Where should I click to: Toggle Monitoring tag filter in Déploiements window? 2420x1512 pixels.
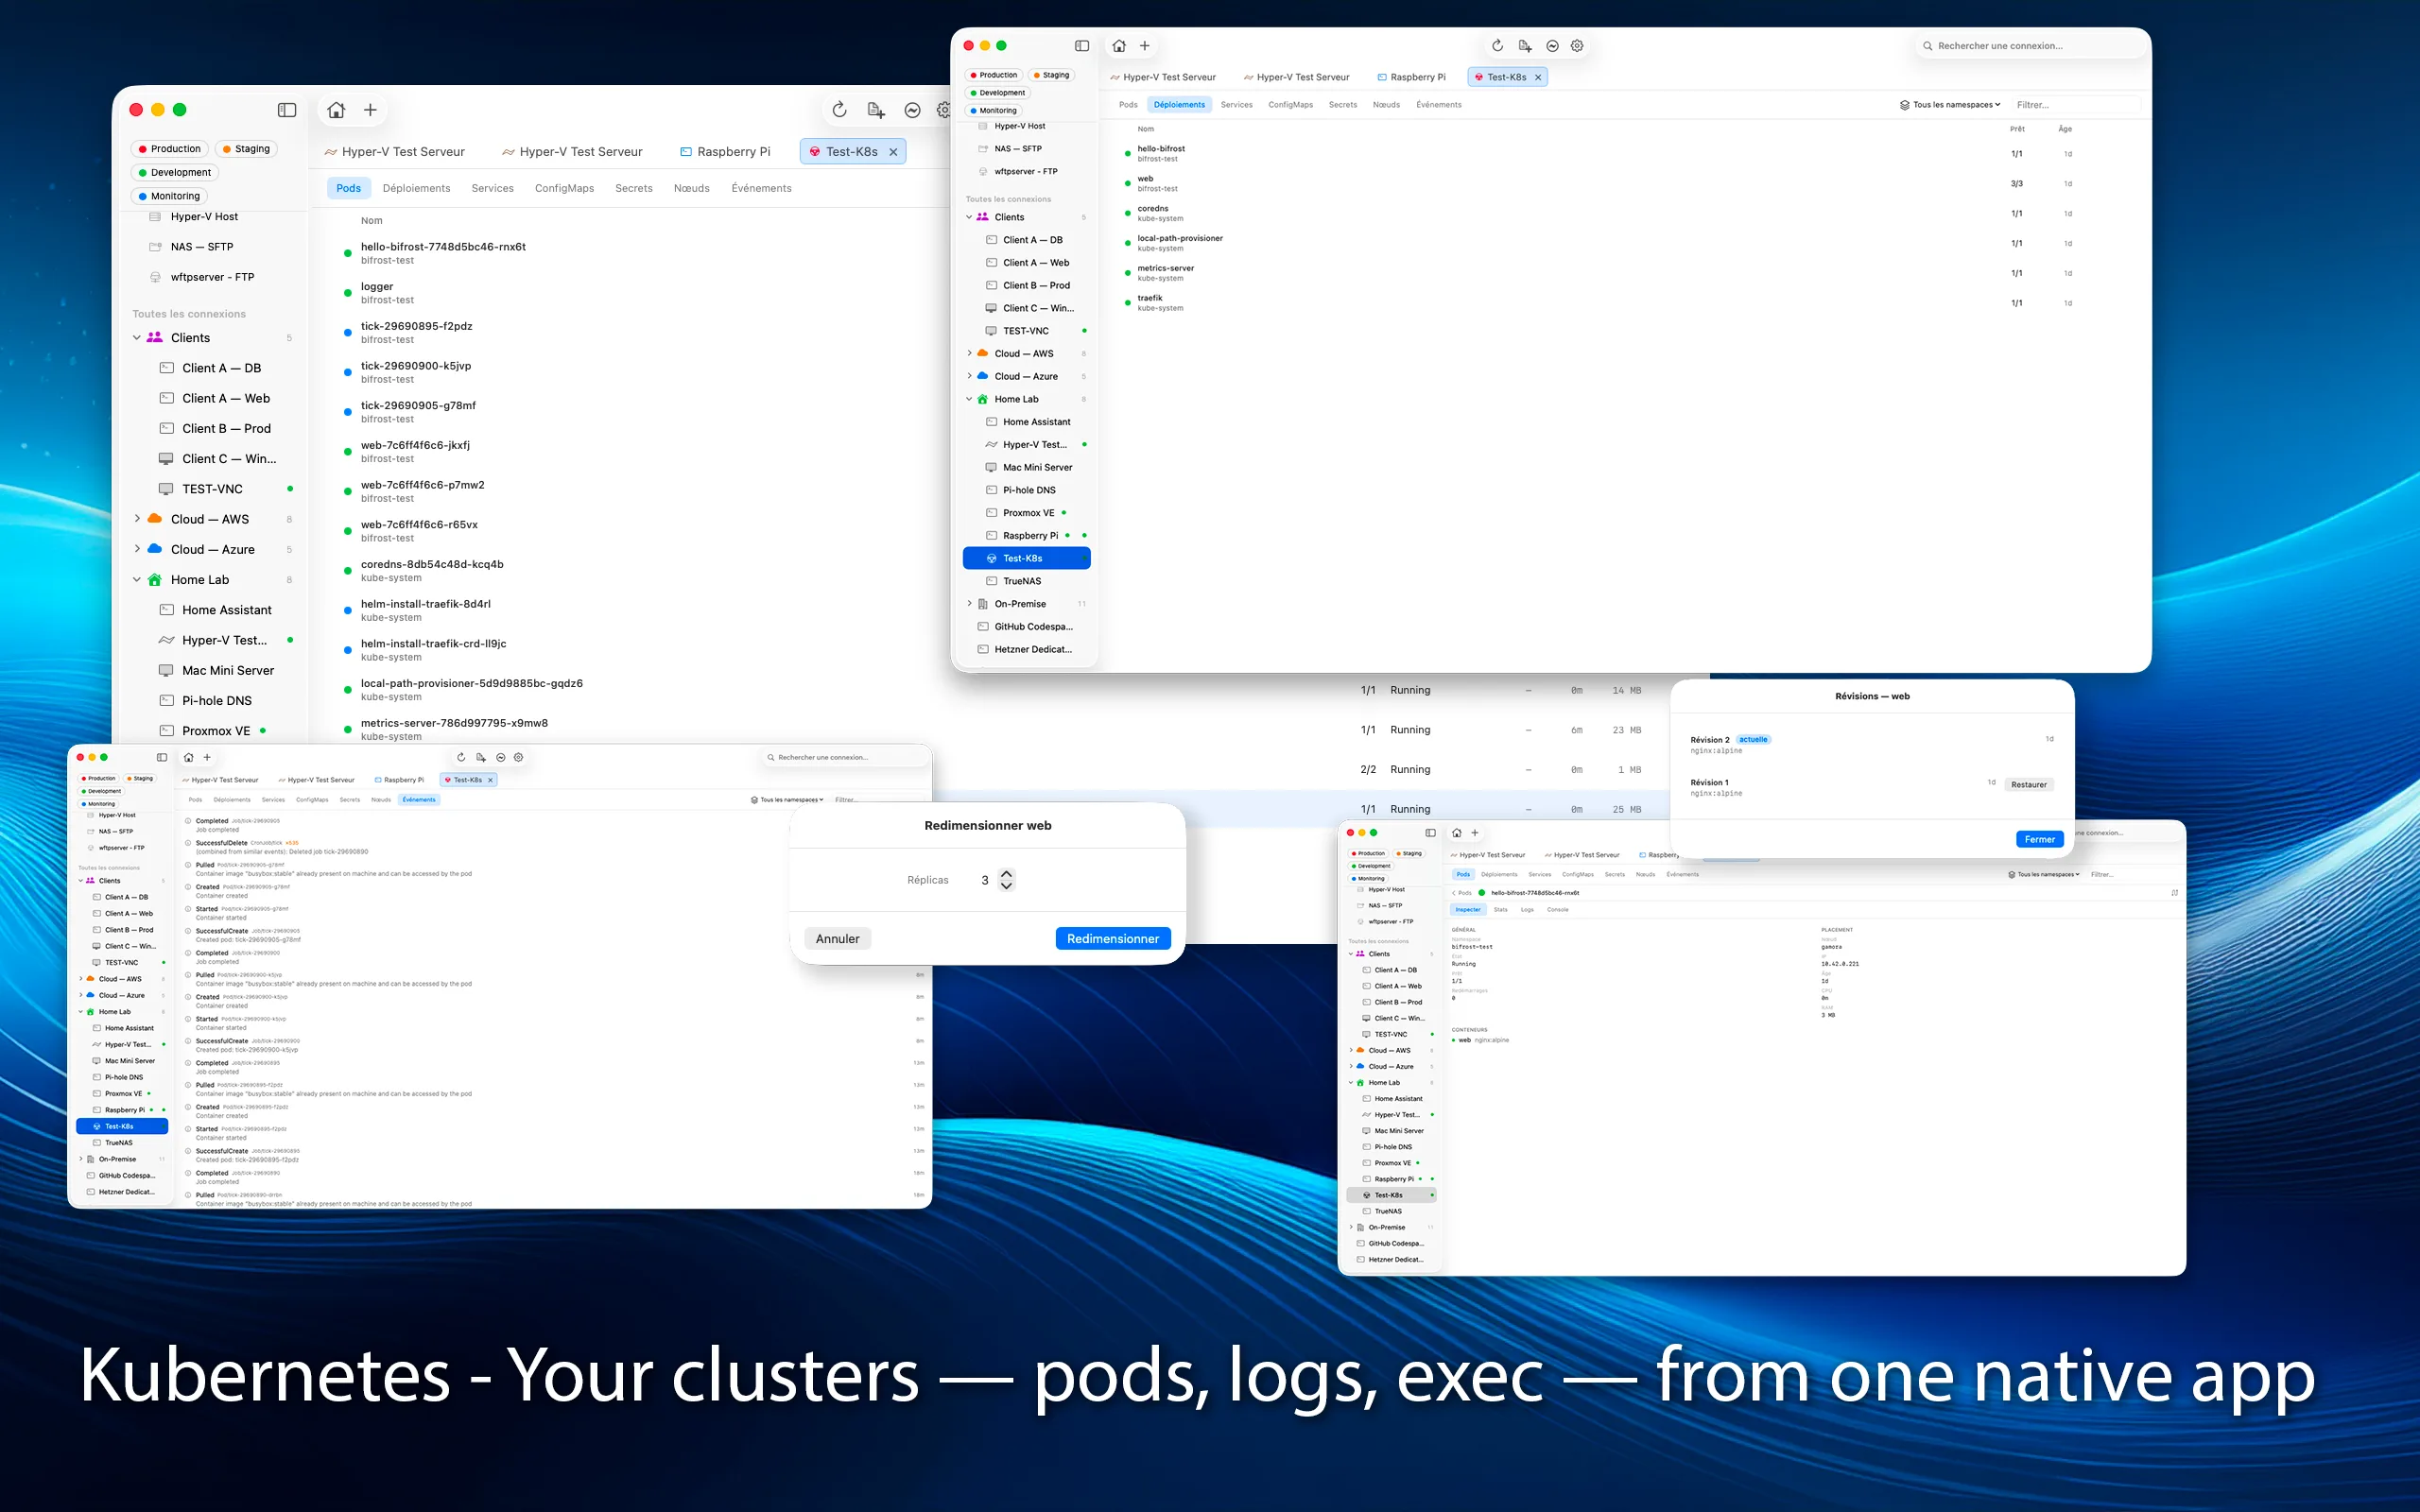(993, 111)
